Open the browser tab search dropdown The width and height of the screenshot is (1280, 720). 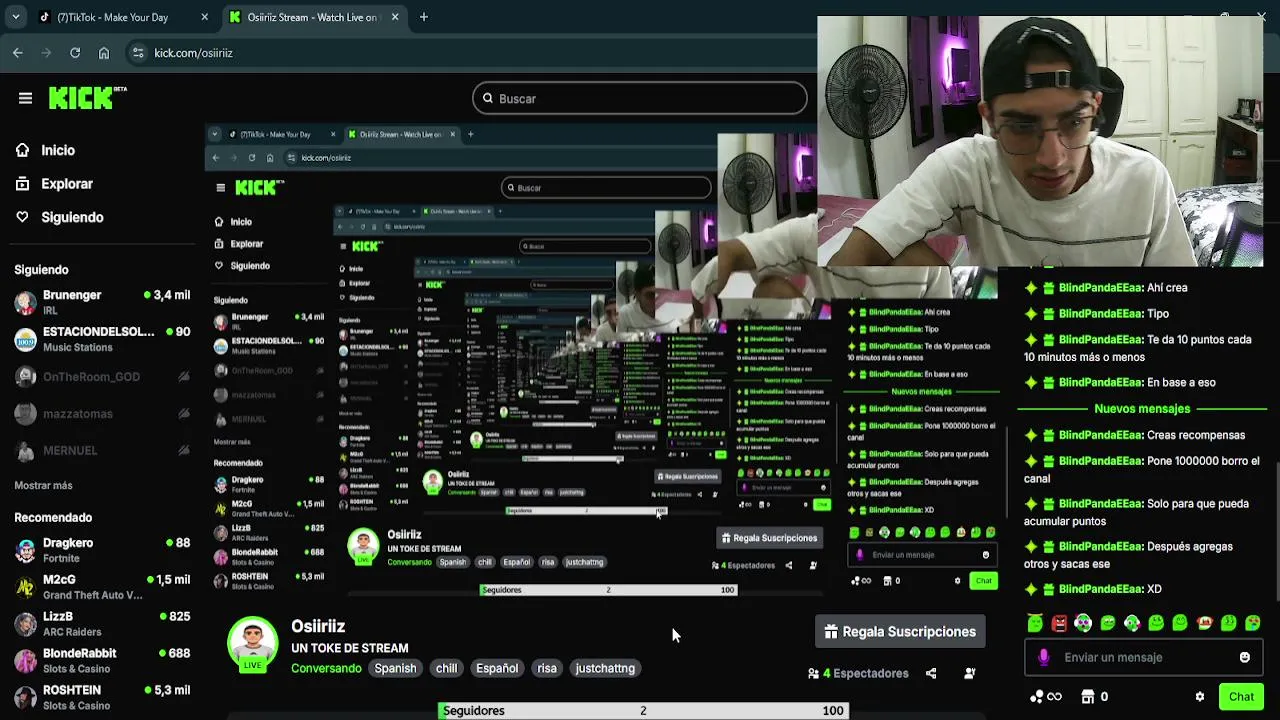16,17
